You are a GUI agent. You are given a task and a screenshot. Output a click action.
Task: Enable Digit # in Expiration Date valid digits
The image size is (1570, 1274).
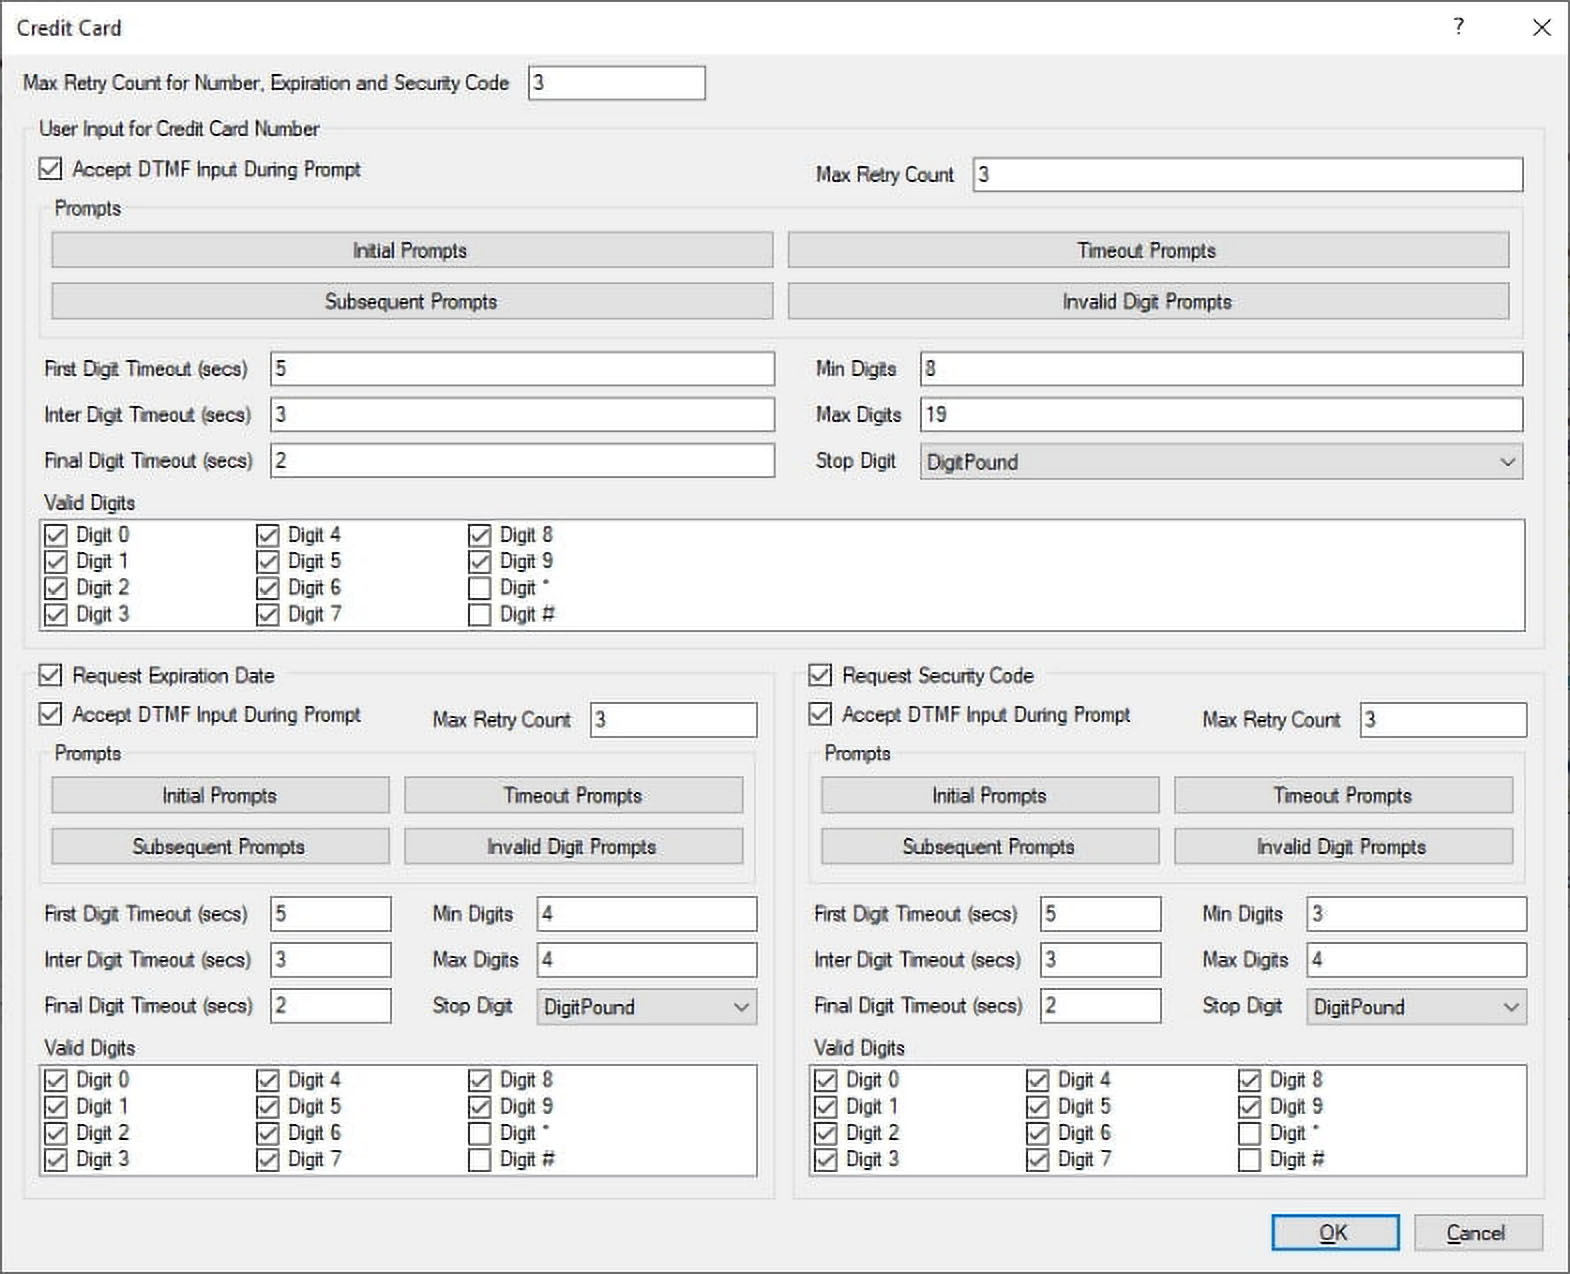click(x=480, y=1160)
